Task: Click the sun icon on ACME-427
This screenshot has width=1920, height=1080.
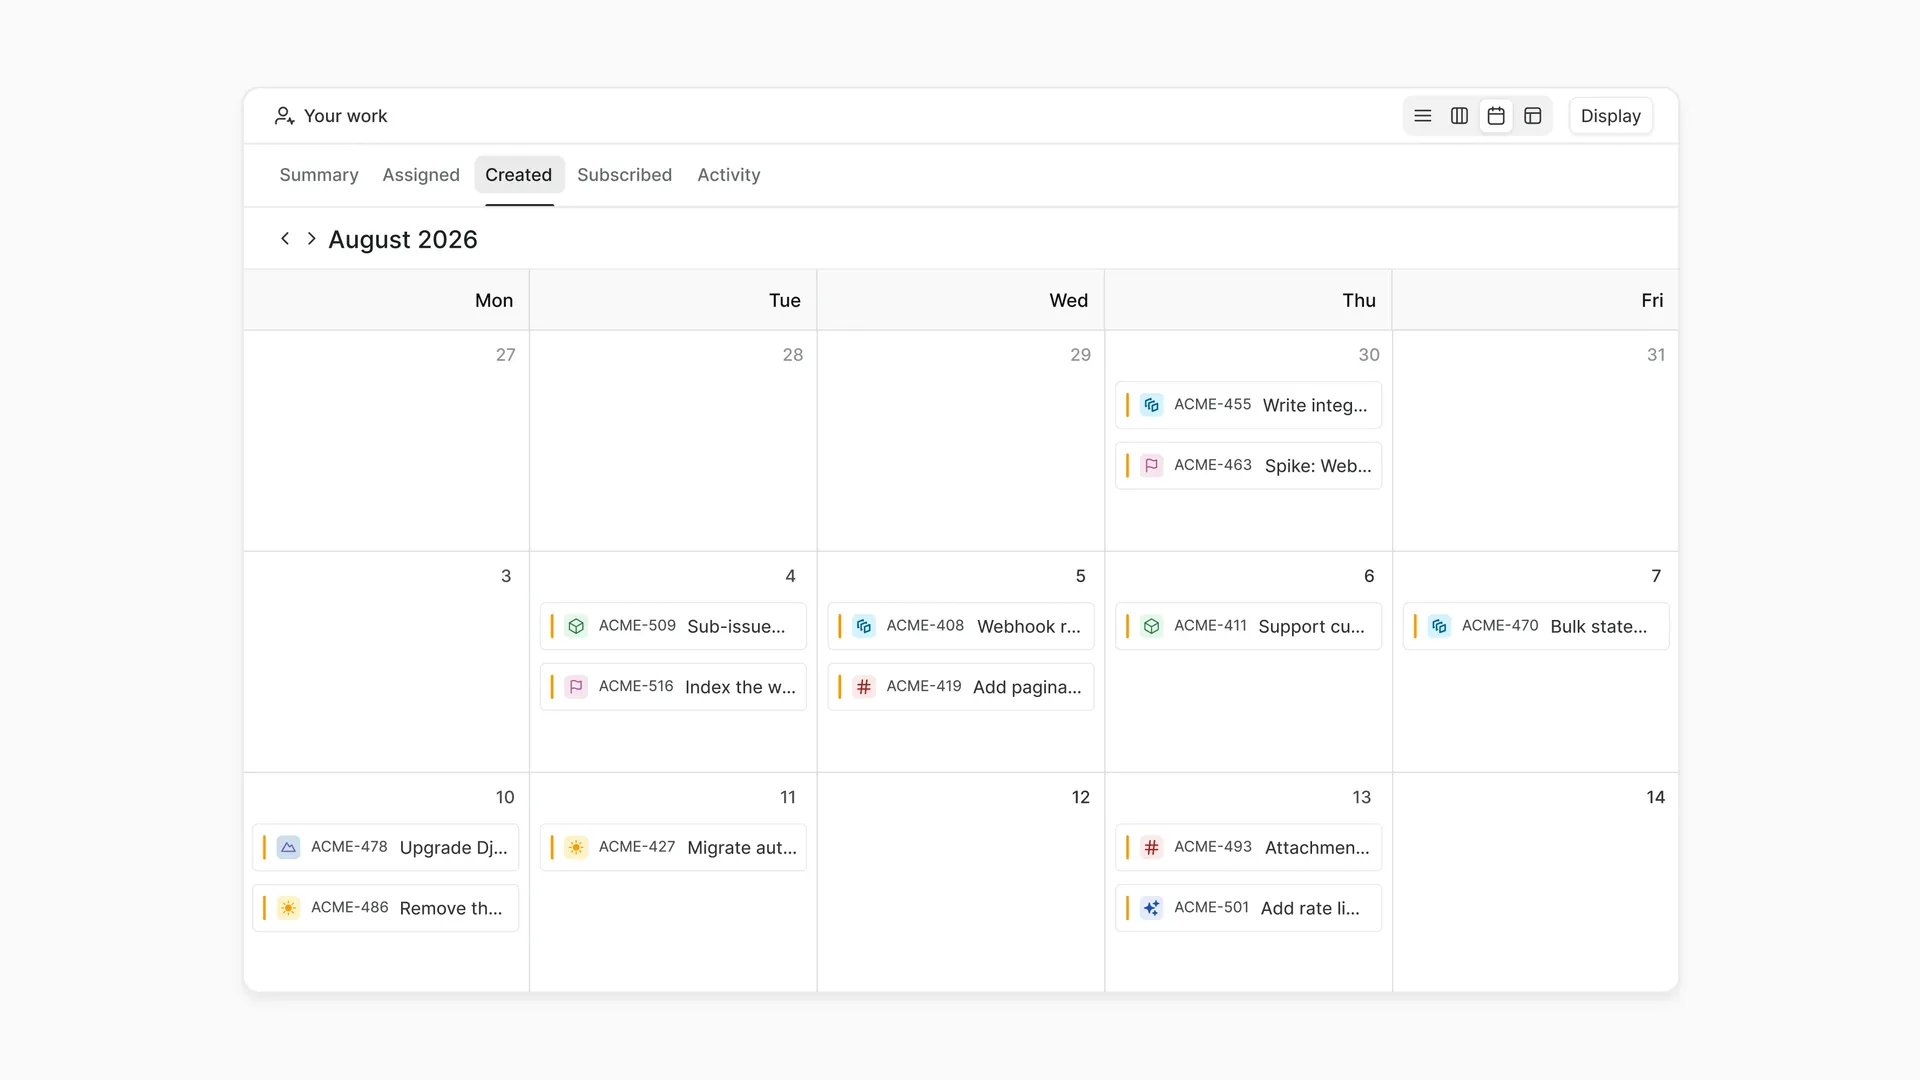Action: (x=576, y=847)
